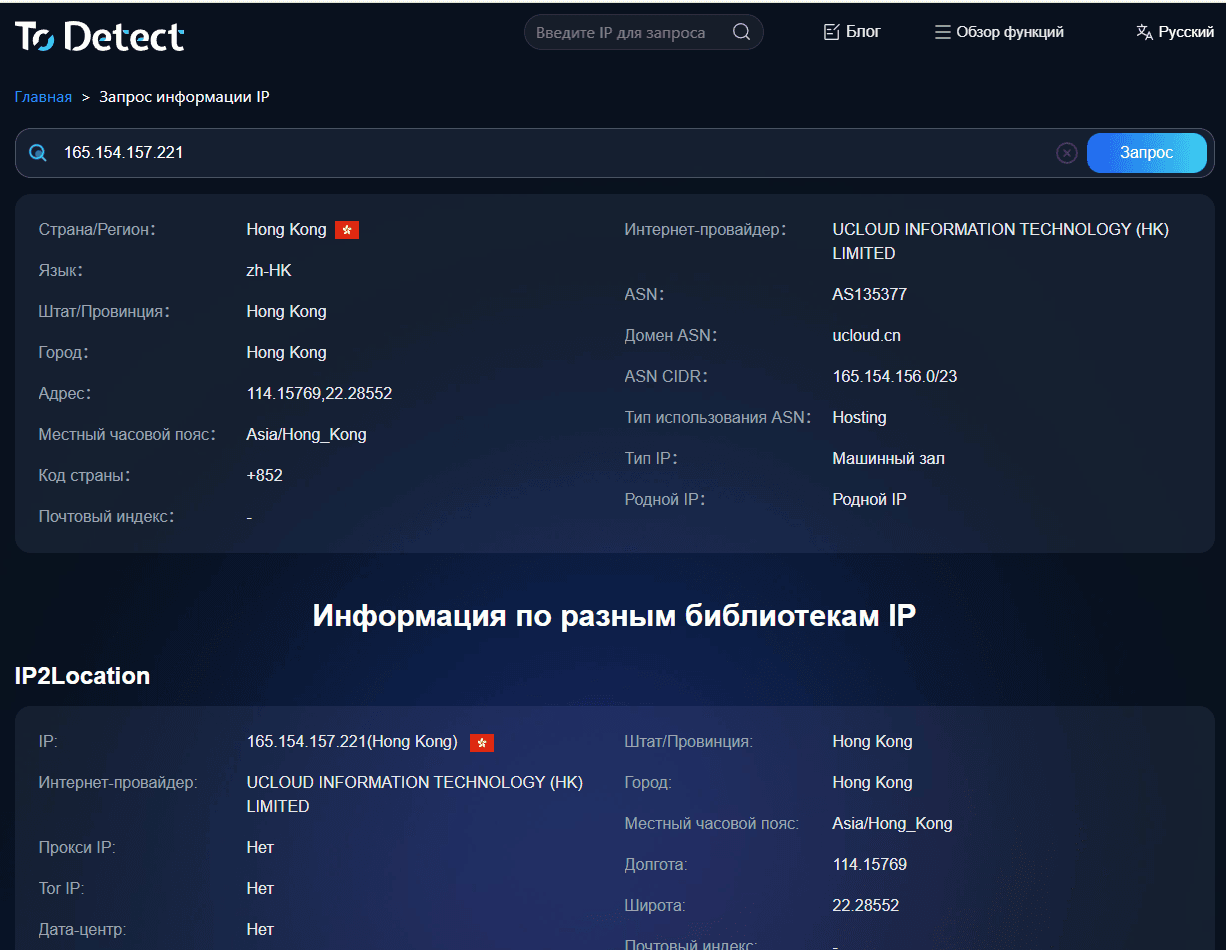Open the Главная link
The width and height of the screenshot is (1226, 950).
[x=43, y=96]
